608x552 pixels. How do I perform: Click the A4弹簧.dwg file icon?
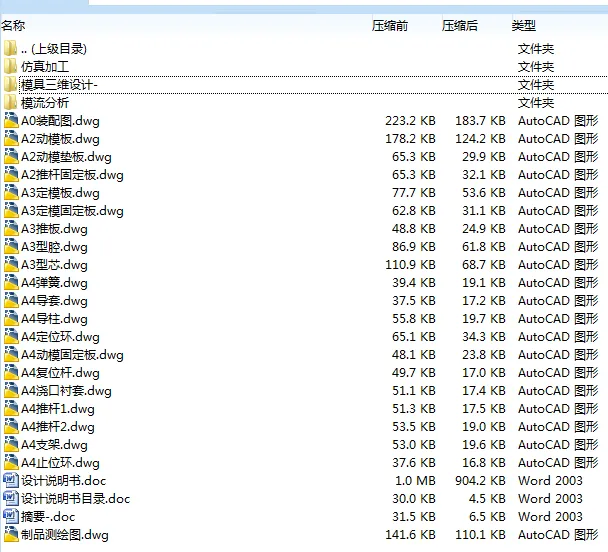pyautogui.click(x=11, y=283)
